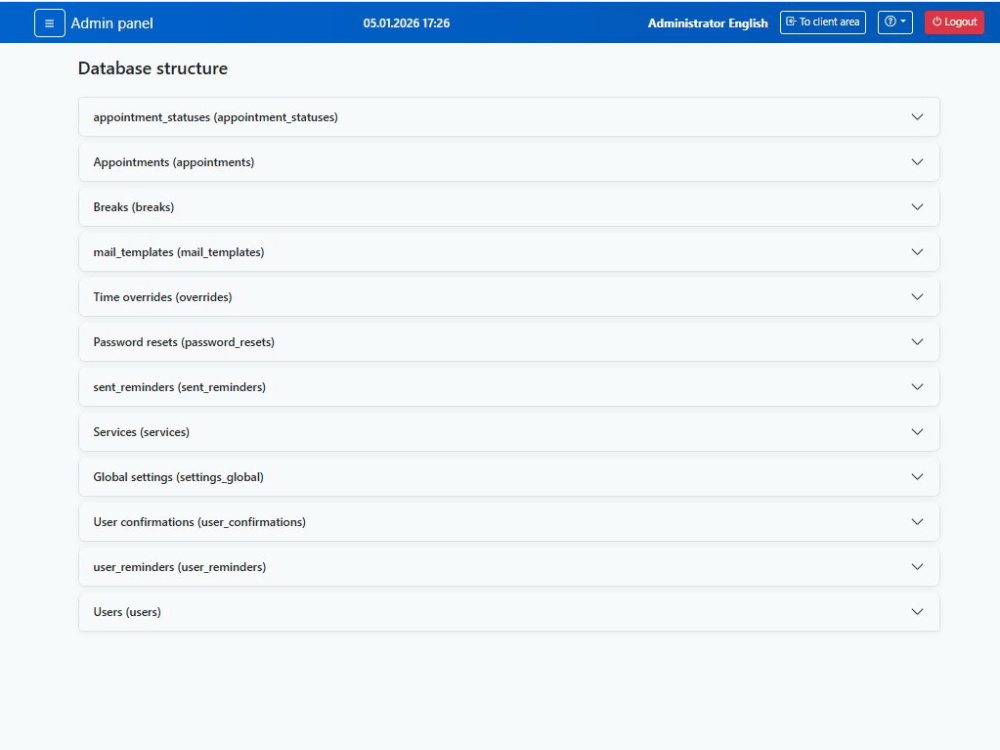Click User confirmations (user_confirmations) label
This screenshot has height=750, width=1000.
point(199,522)
